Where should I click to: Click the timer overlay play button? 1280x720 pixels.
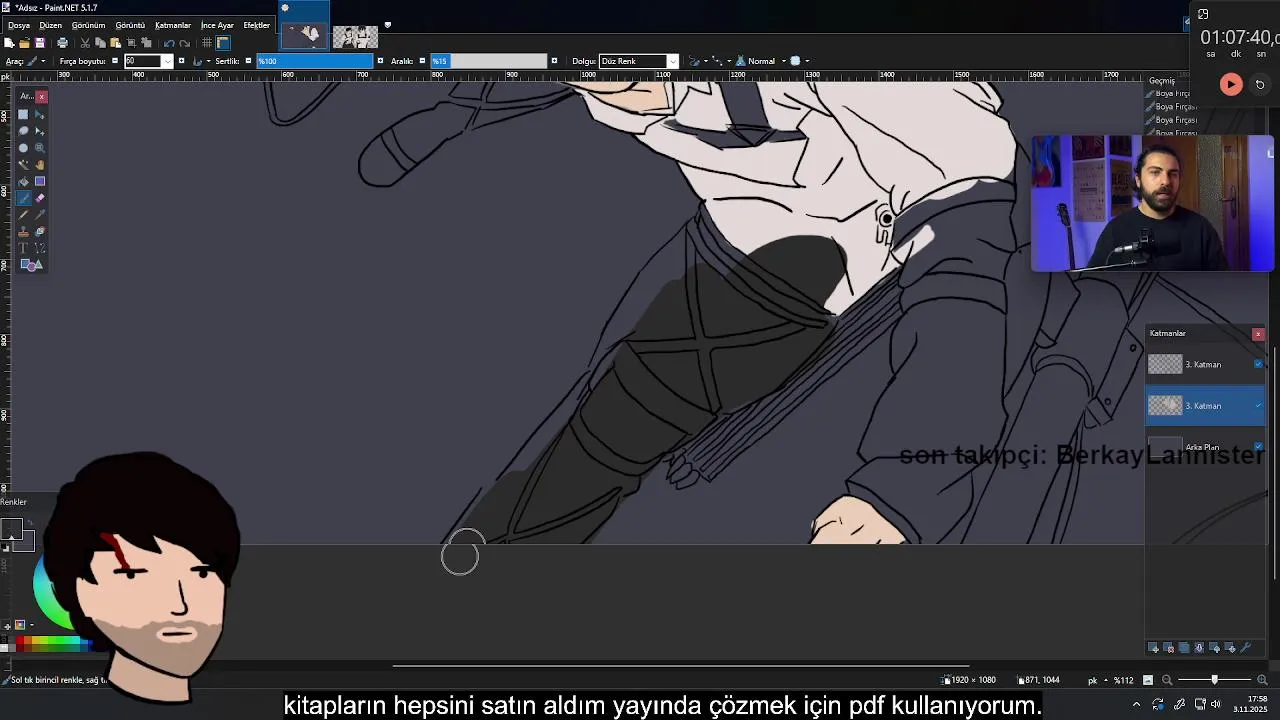(1231, 85)
